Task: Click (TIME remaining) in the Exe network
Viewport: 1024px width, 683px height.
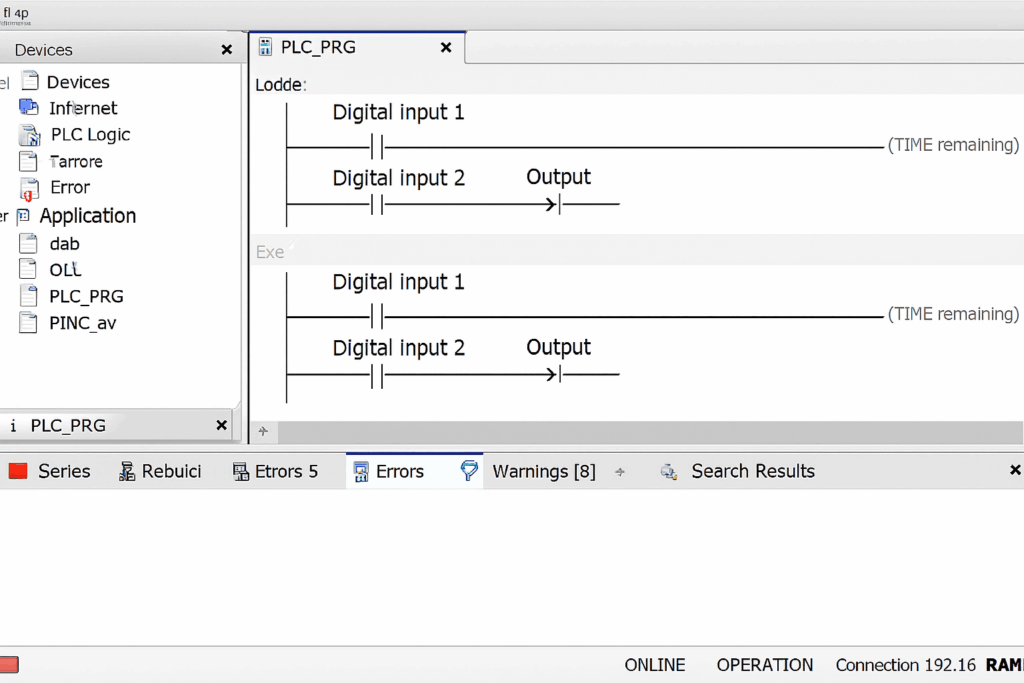Action: [953, 314]
